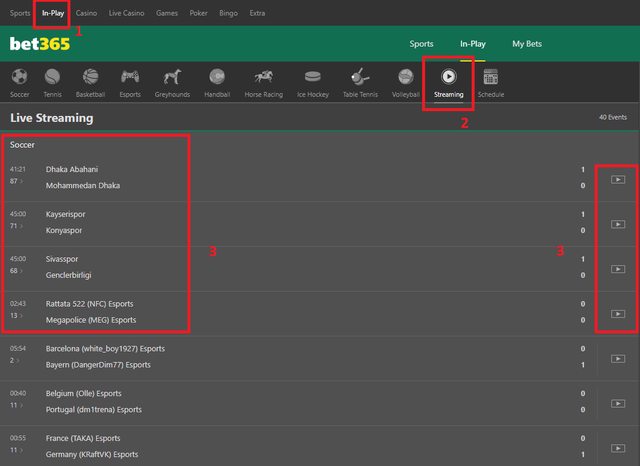Play the Belgium vs Portugal Esports stream
The width and height of the screenshot is (640, 466).
pyautogui.click(x=618, y=404)
